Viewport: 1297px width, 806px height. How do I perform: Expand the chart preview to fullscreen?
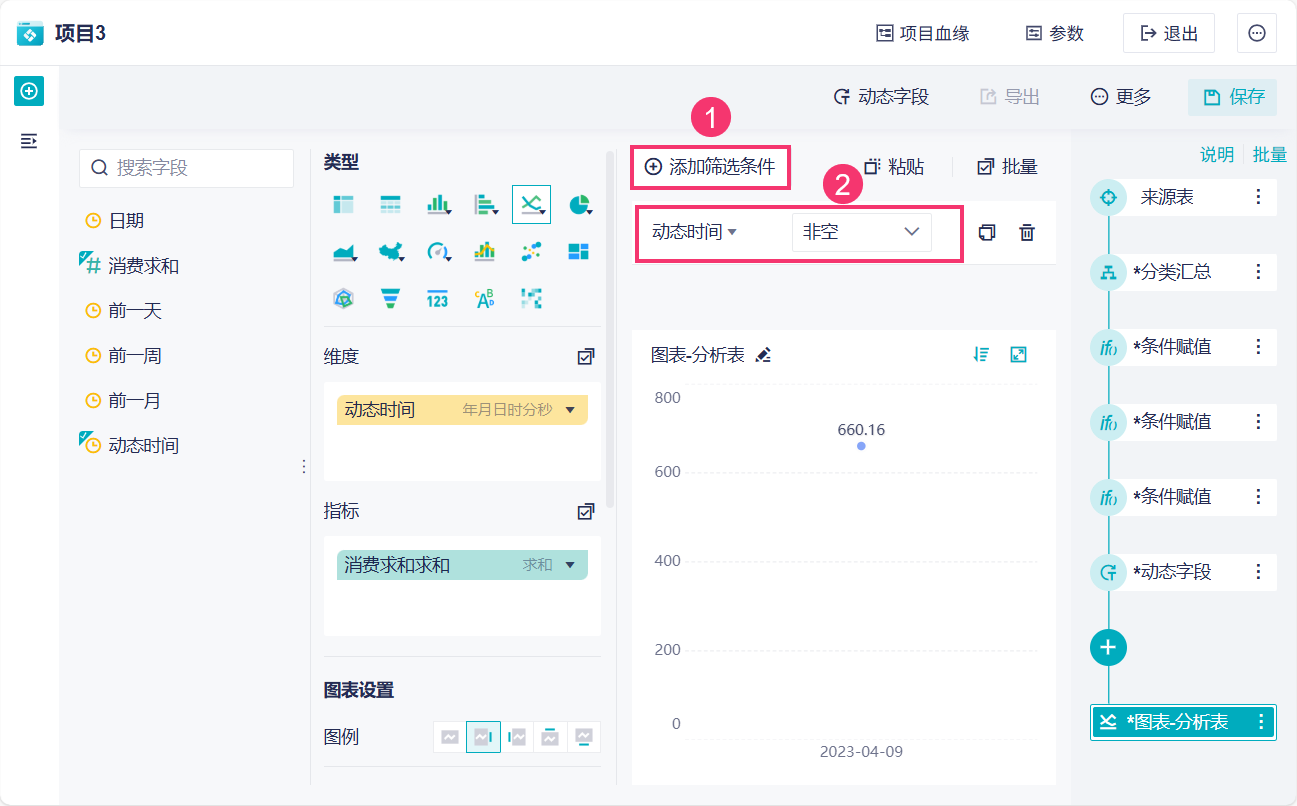point(1019,354)
